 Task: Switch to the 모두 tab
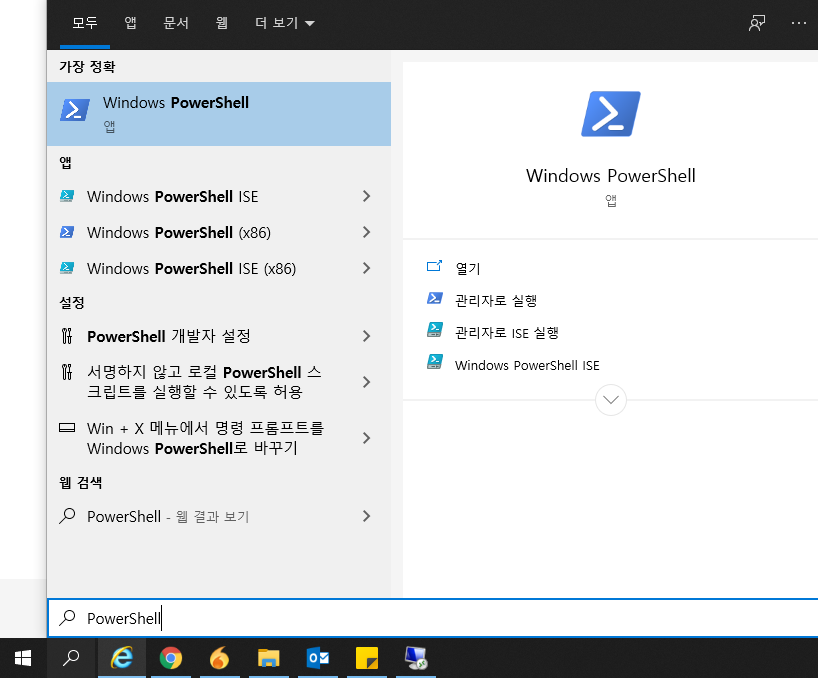(x=85, y=23)
